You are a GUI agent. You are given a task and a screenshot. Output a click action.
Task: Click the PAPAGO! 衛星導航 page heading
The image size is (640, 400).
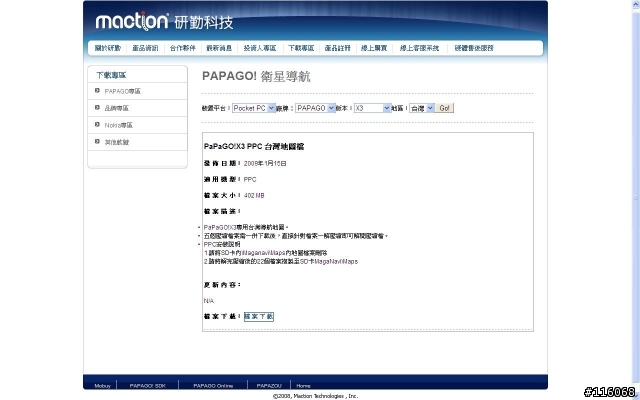click(256, 76)
